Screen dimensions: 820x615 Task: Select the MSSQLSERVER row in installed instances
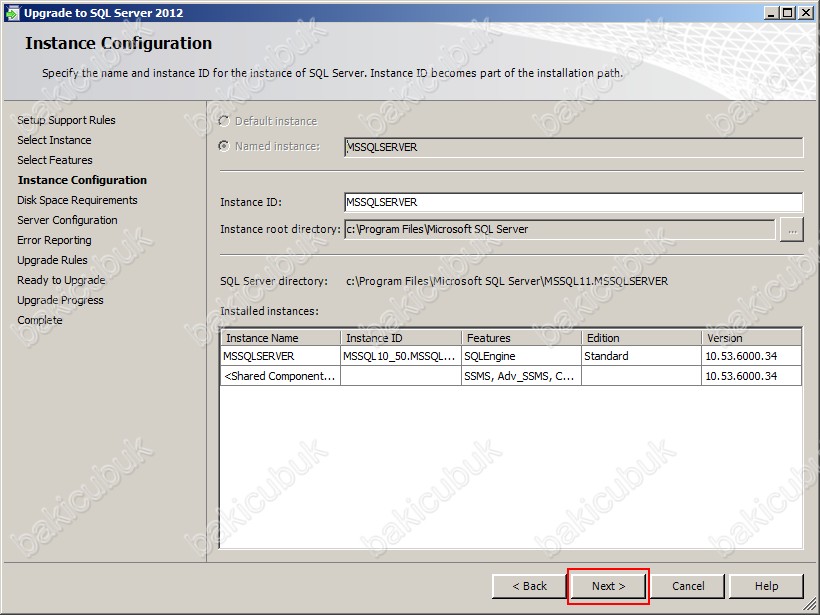(x=511, y=356)
